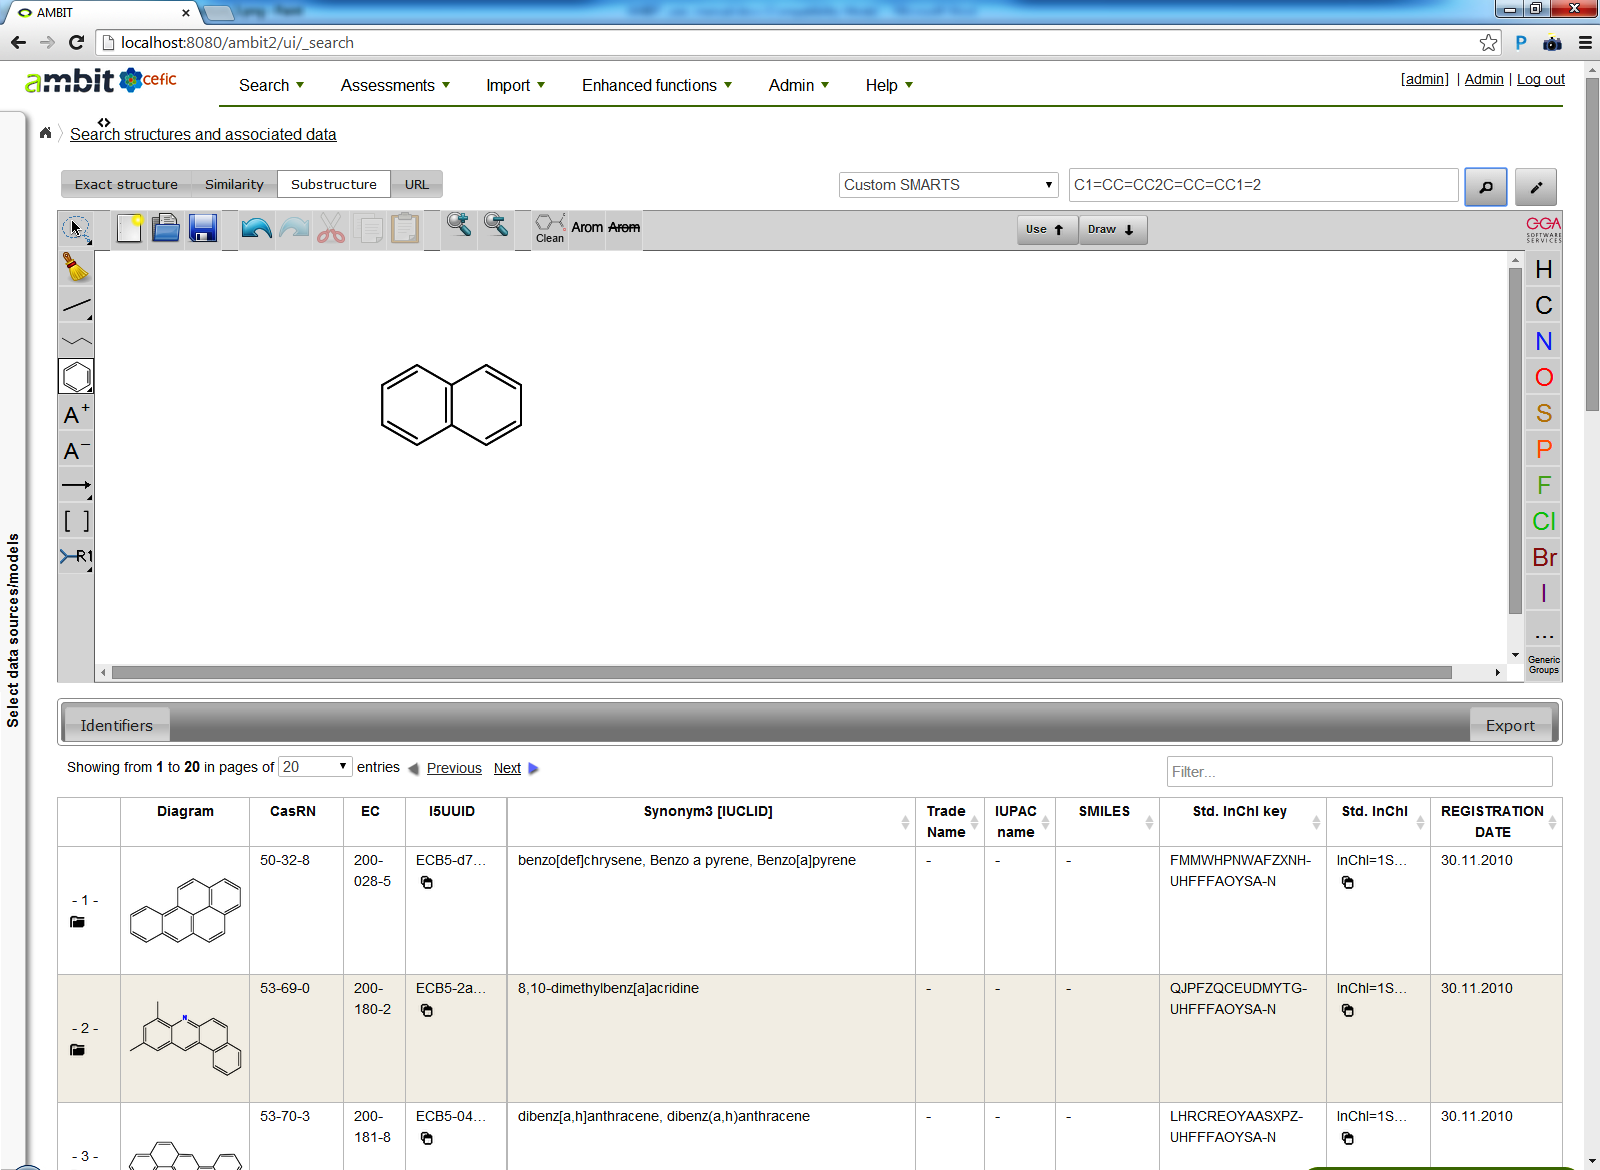The width and height of the screenshot is (1600, 1170).
Task: Pick the Bromine atom
Action: click(1544, 558)
